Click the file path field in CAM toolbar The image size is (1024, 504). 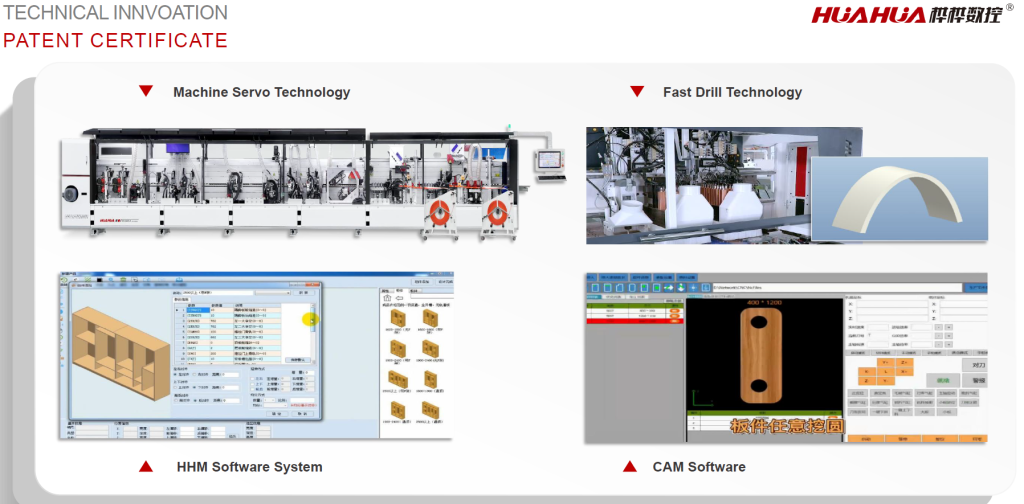tap(820, 288)
